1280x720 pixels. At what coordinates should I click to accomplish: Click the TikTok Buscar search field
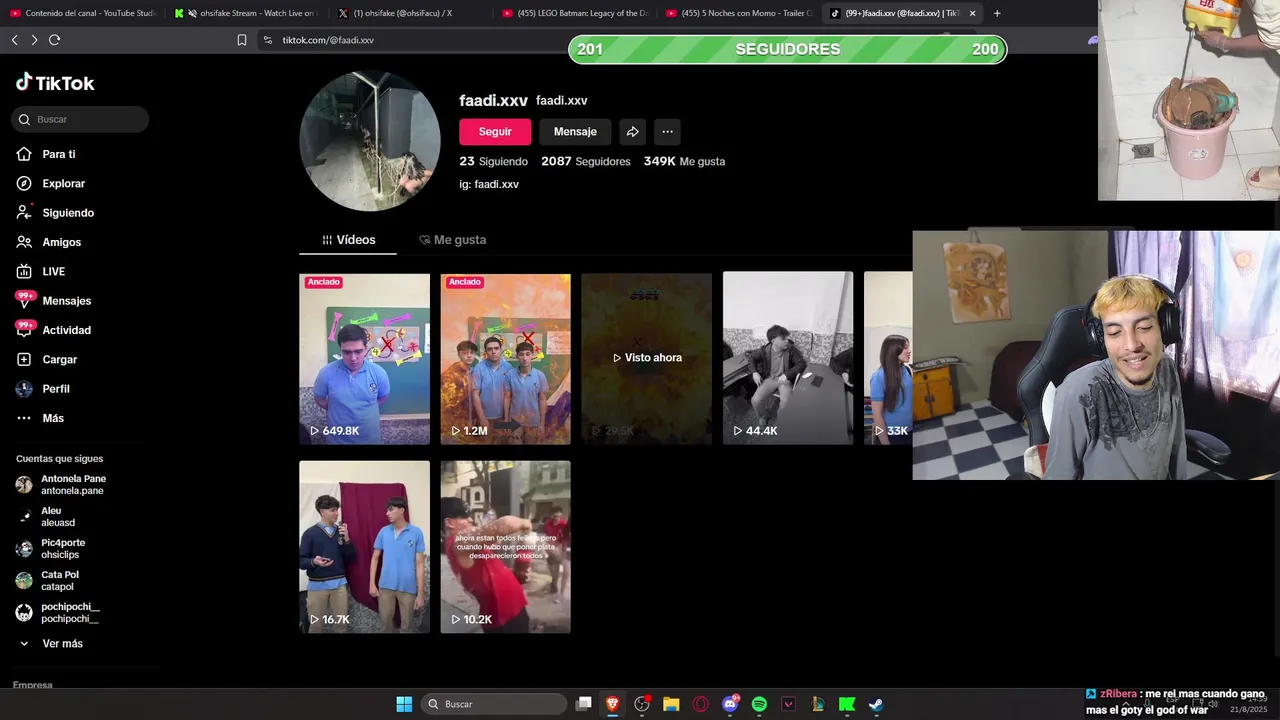(x=80, y=119)
